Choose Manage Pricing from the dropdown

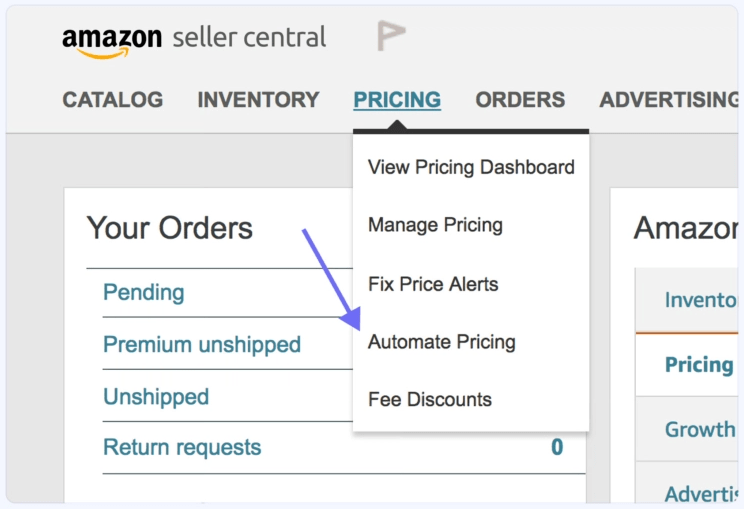coord(435,225)
